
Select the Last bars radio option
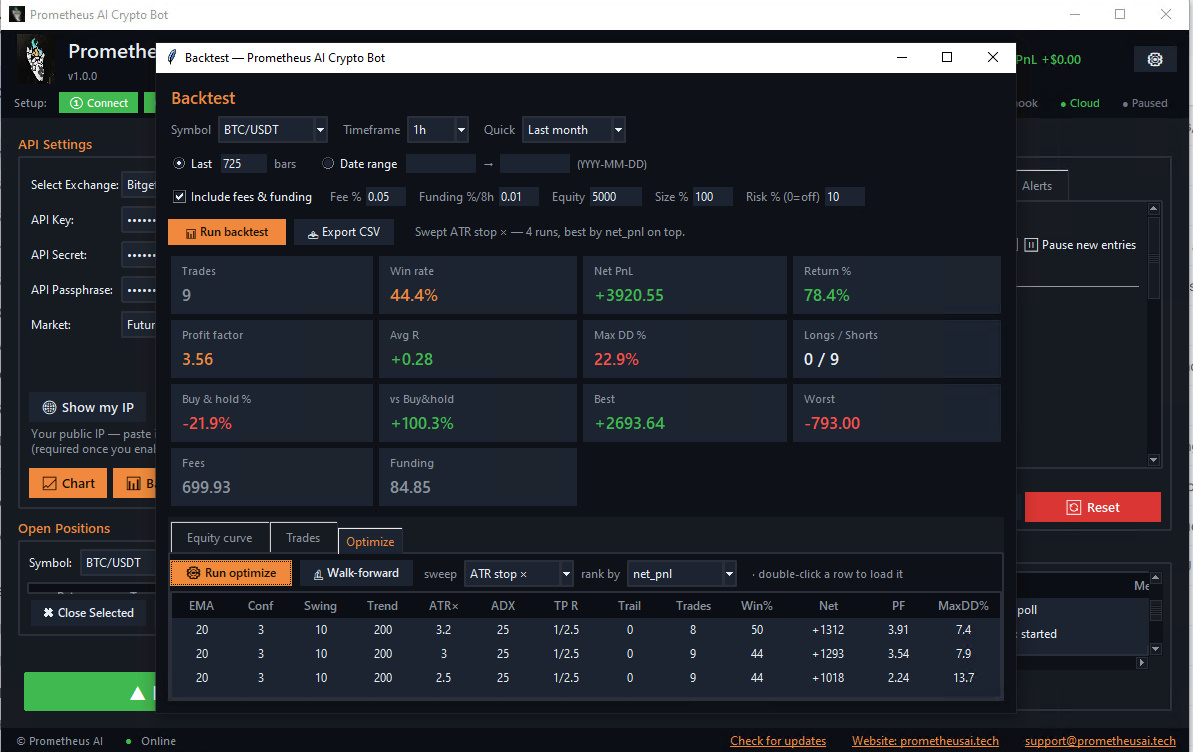tap(180, 164)
